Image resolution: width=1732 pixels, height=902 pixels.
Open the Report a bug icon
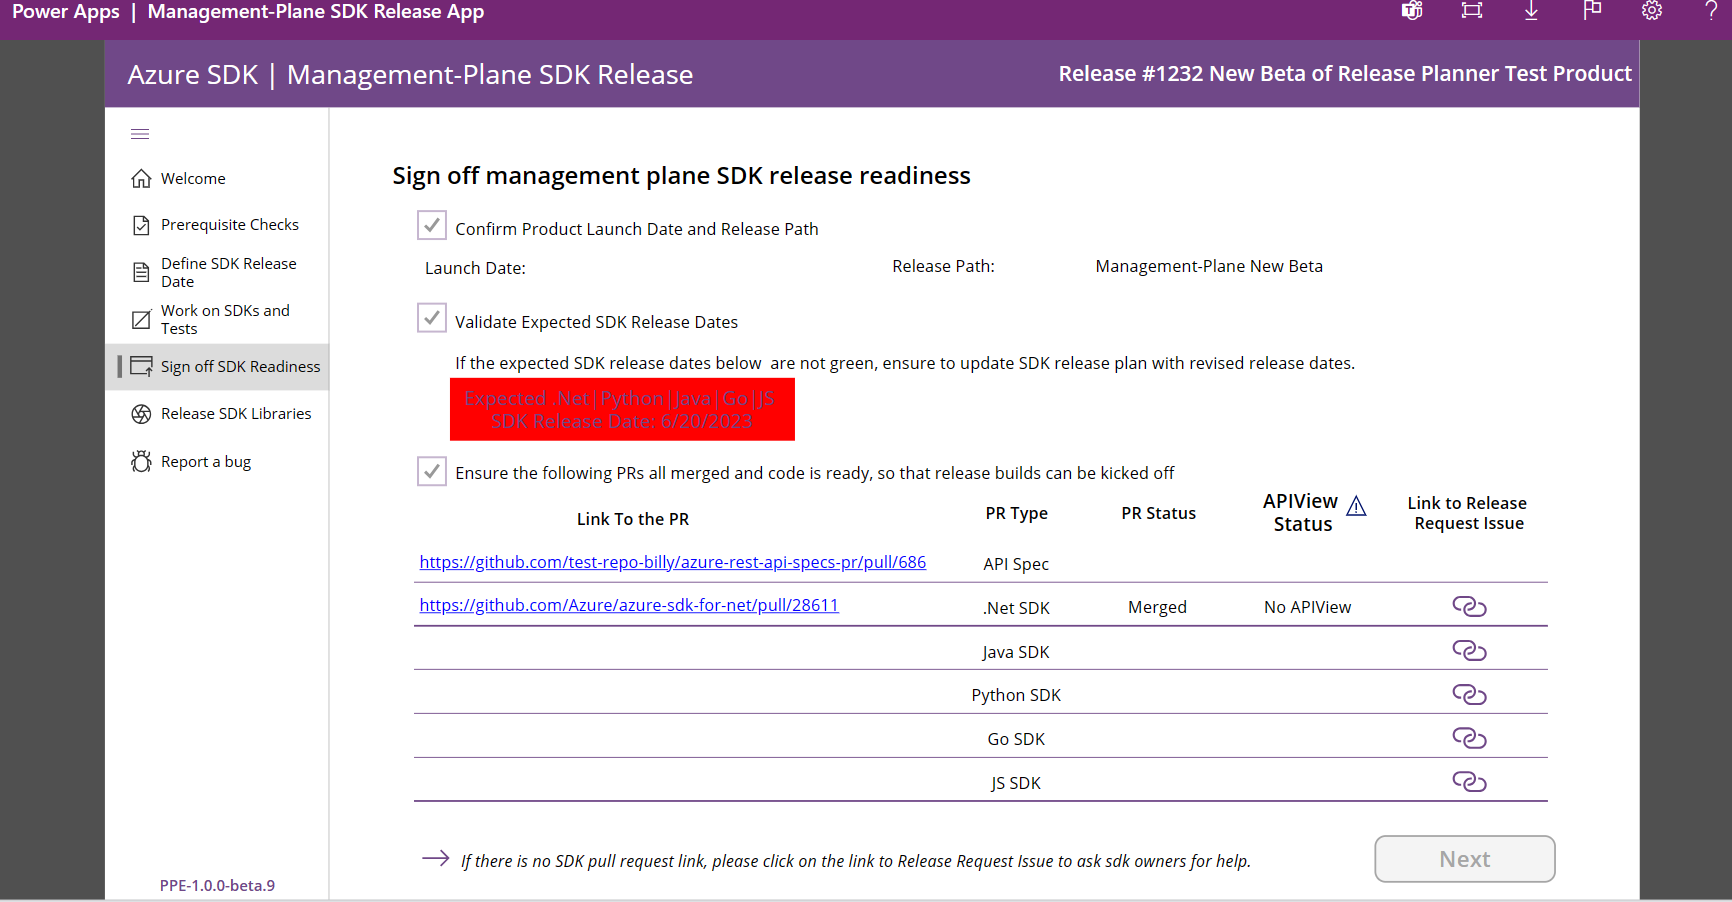pyautogui.click(x=141, y=461)
